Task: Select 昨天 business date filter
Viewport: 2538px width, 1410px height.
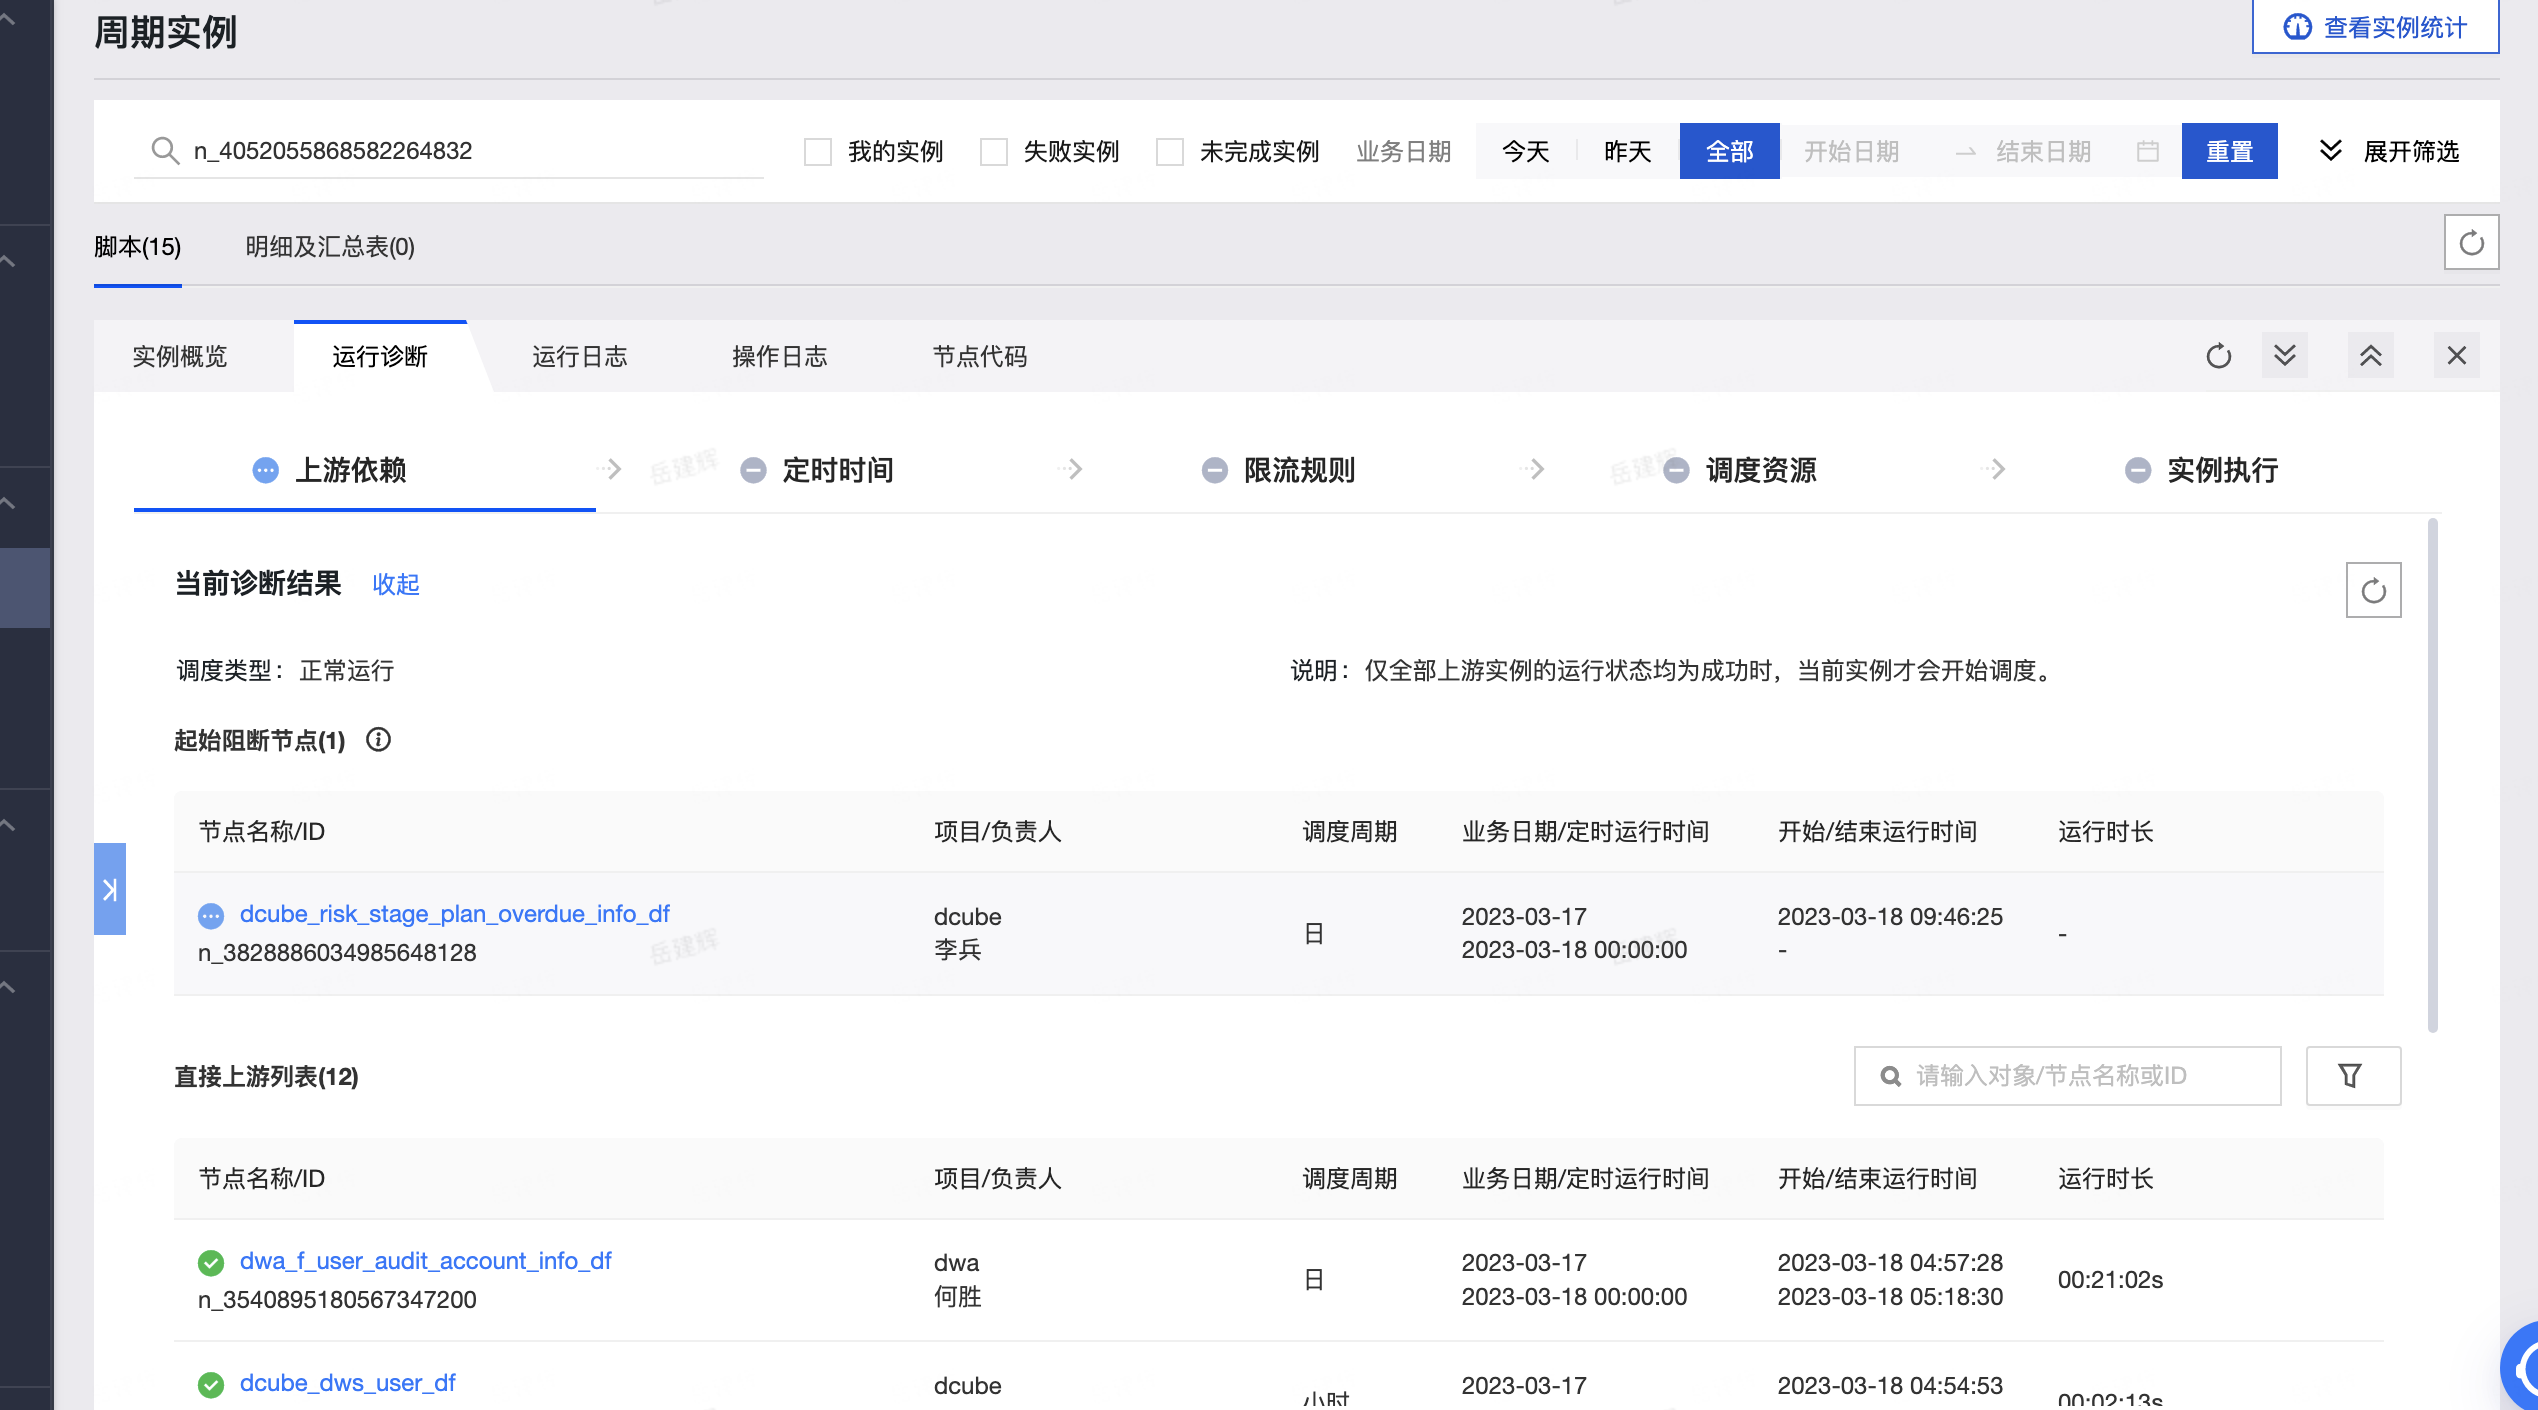Action: [x=1628, y=151]
